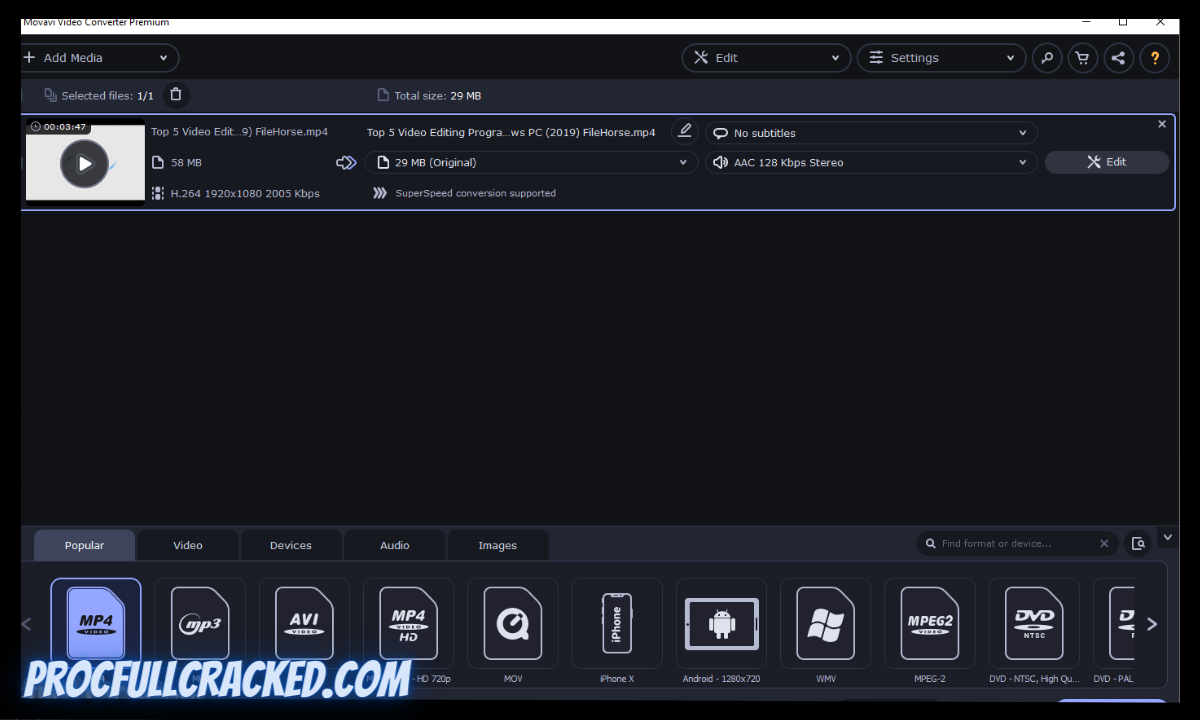The height and width of the screenshot is (720, 1200).
Task: Select the WMV format preset
Action: [x=825, y=622]
